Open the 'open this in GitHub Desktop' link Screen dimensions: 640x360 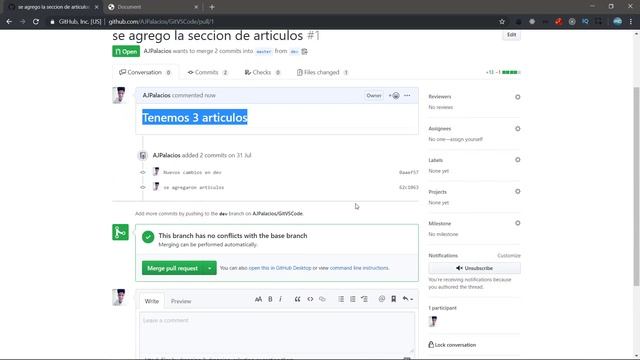280,268
